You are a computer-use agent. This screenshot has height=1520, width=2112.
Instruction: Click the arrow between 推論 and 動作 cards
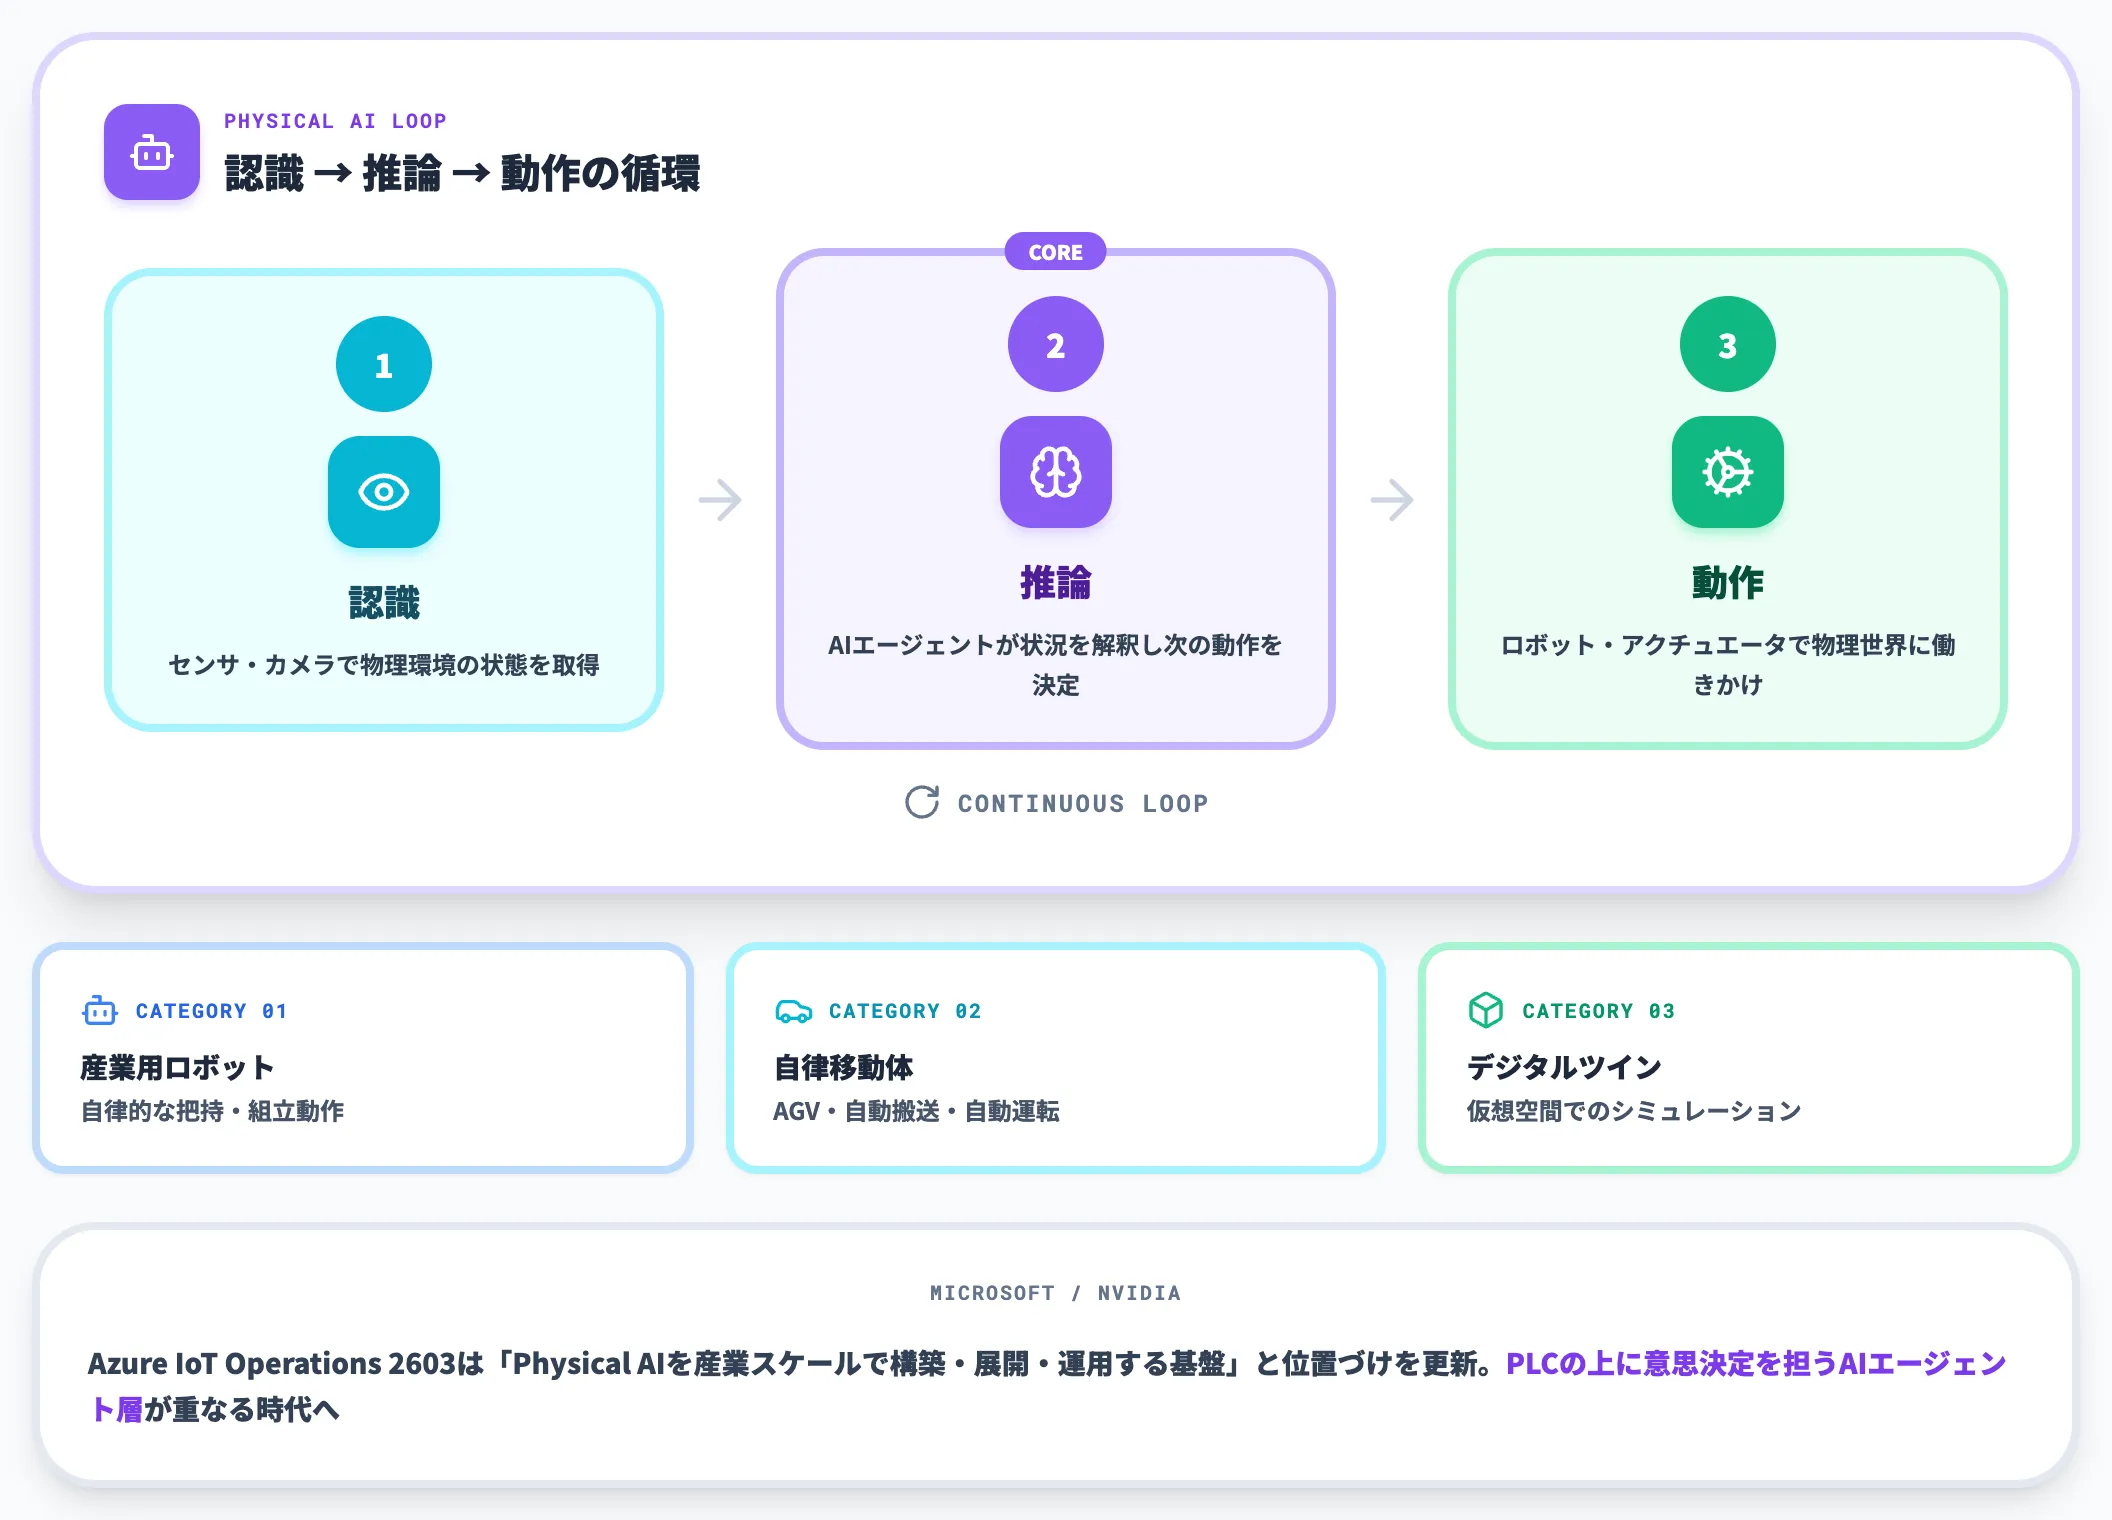pos(1392,500)
